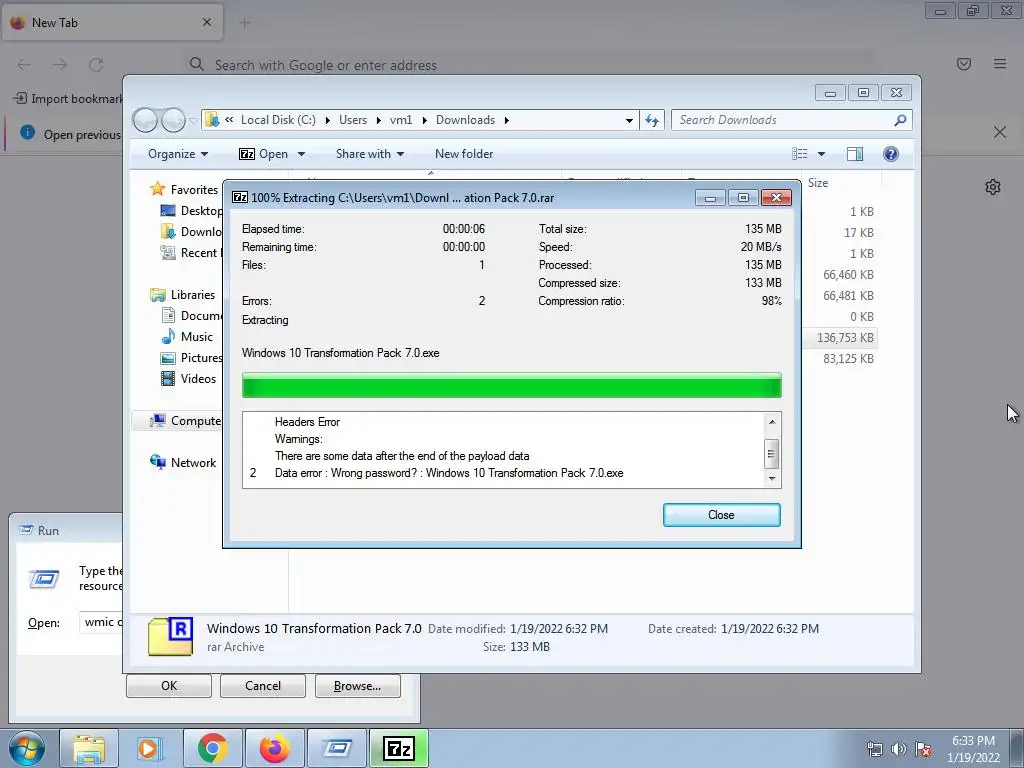Image resolution: width=1024 pixels, height=768 pixels.
Task: Close the 7-Zip extraction dialog with Close button
Action: point(721,515)
